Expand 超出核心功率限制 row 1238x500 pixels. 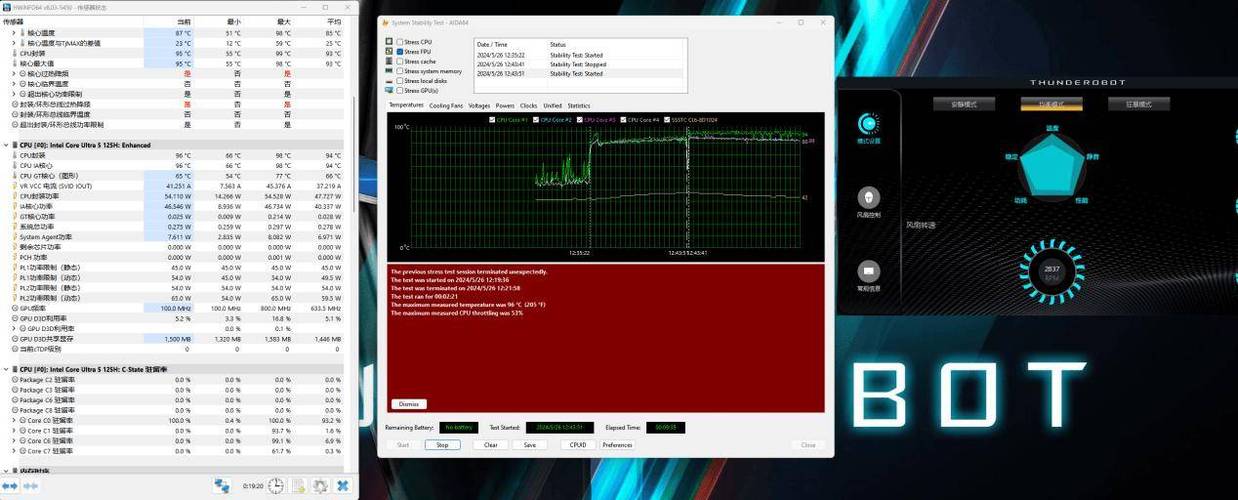click(x=13, y=94)
